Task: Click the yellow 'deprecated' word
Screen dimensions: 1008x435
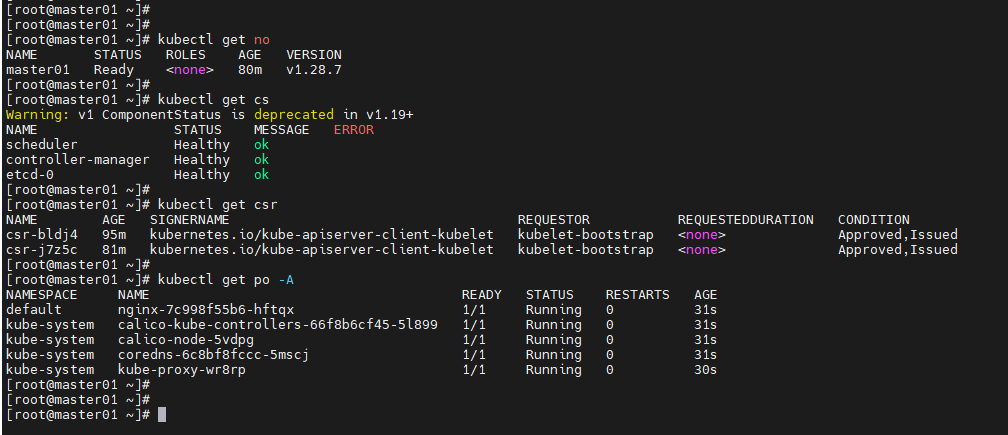Action: pos(294,114)
